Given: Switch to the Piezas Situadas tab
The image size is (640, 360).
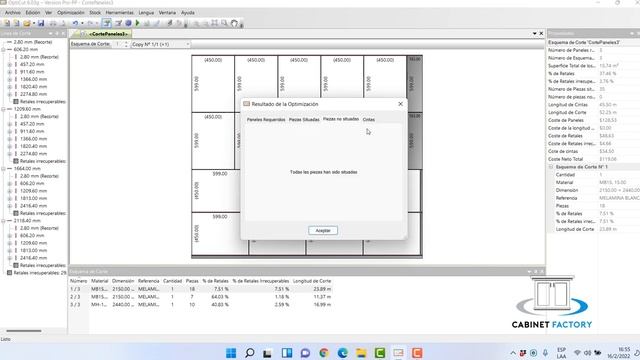Looking at the screenshot, I should tap(304, 120).
